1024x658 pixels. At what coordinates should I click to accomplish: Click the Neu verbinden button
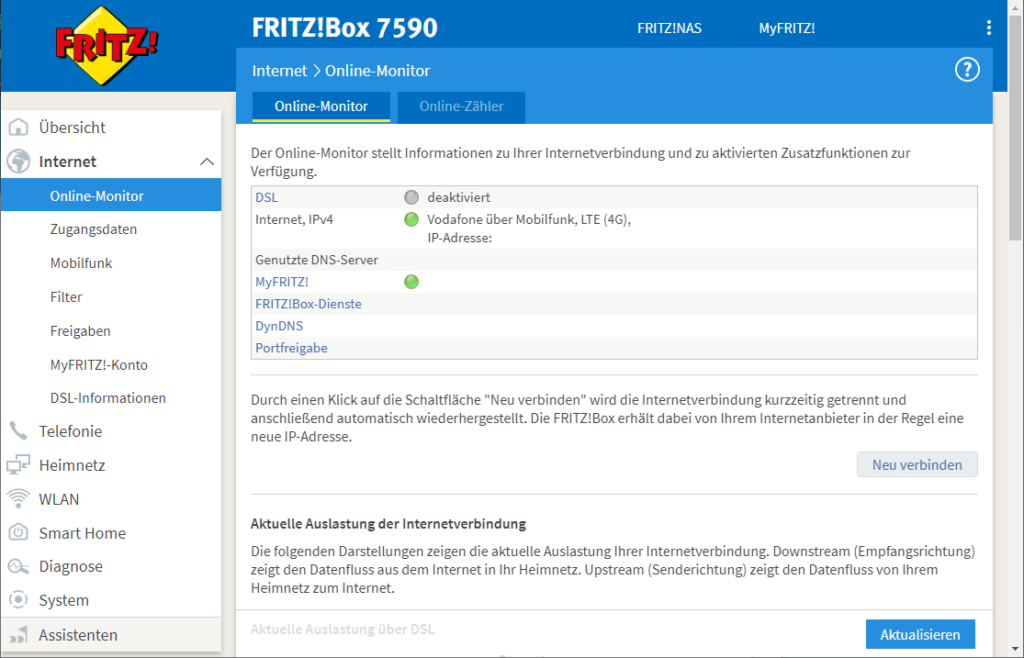(917, 465)
